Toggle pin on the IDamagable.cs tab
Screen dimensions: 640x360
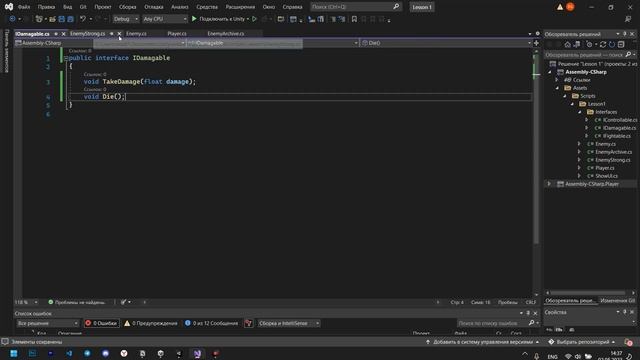(56, 34)
